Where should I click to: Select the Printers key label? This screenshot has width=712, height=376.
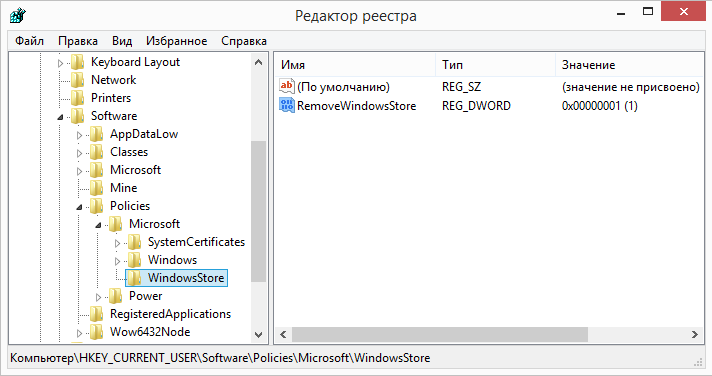(x=111, y=98)
